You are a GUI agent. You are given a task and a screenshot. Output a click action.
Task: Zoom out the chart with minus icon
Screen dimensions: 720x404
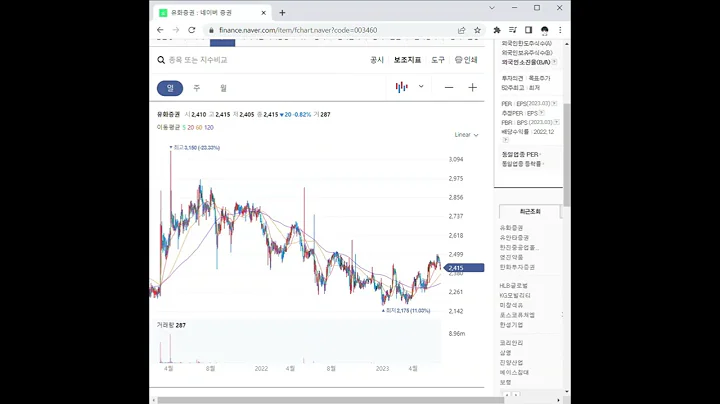pyautogui.click(x=449, y=88)
